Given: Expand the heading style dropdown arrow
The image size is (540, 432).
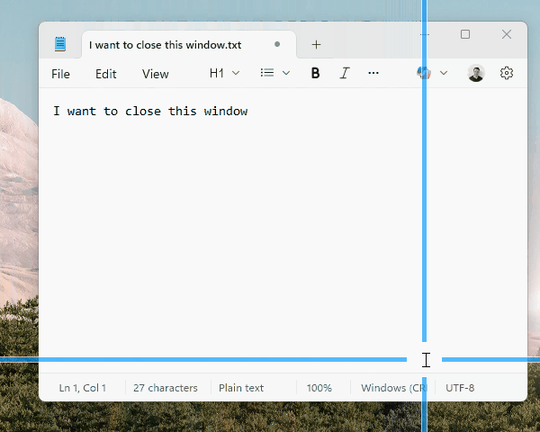Looking at the screenshot, I should [236, 73].
